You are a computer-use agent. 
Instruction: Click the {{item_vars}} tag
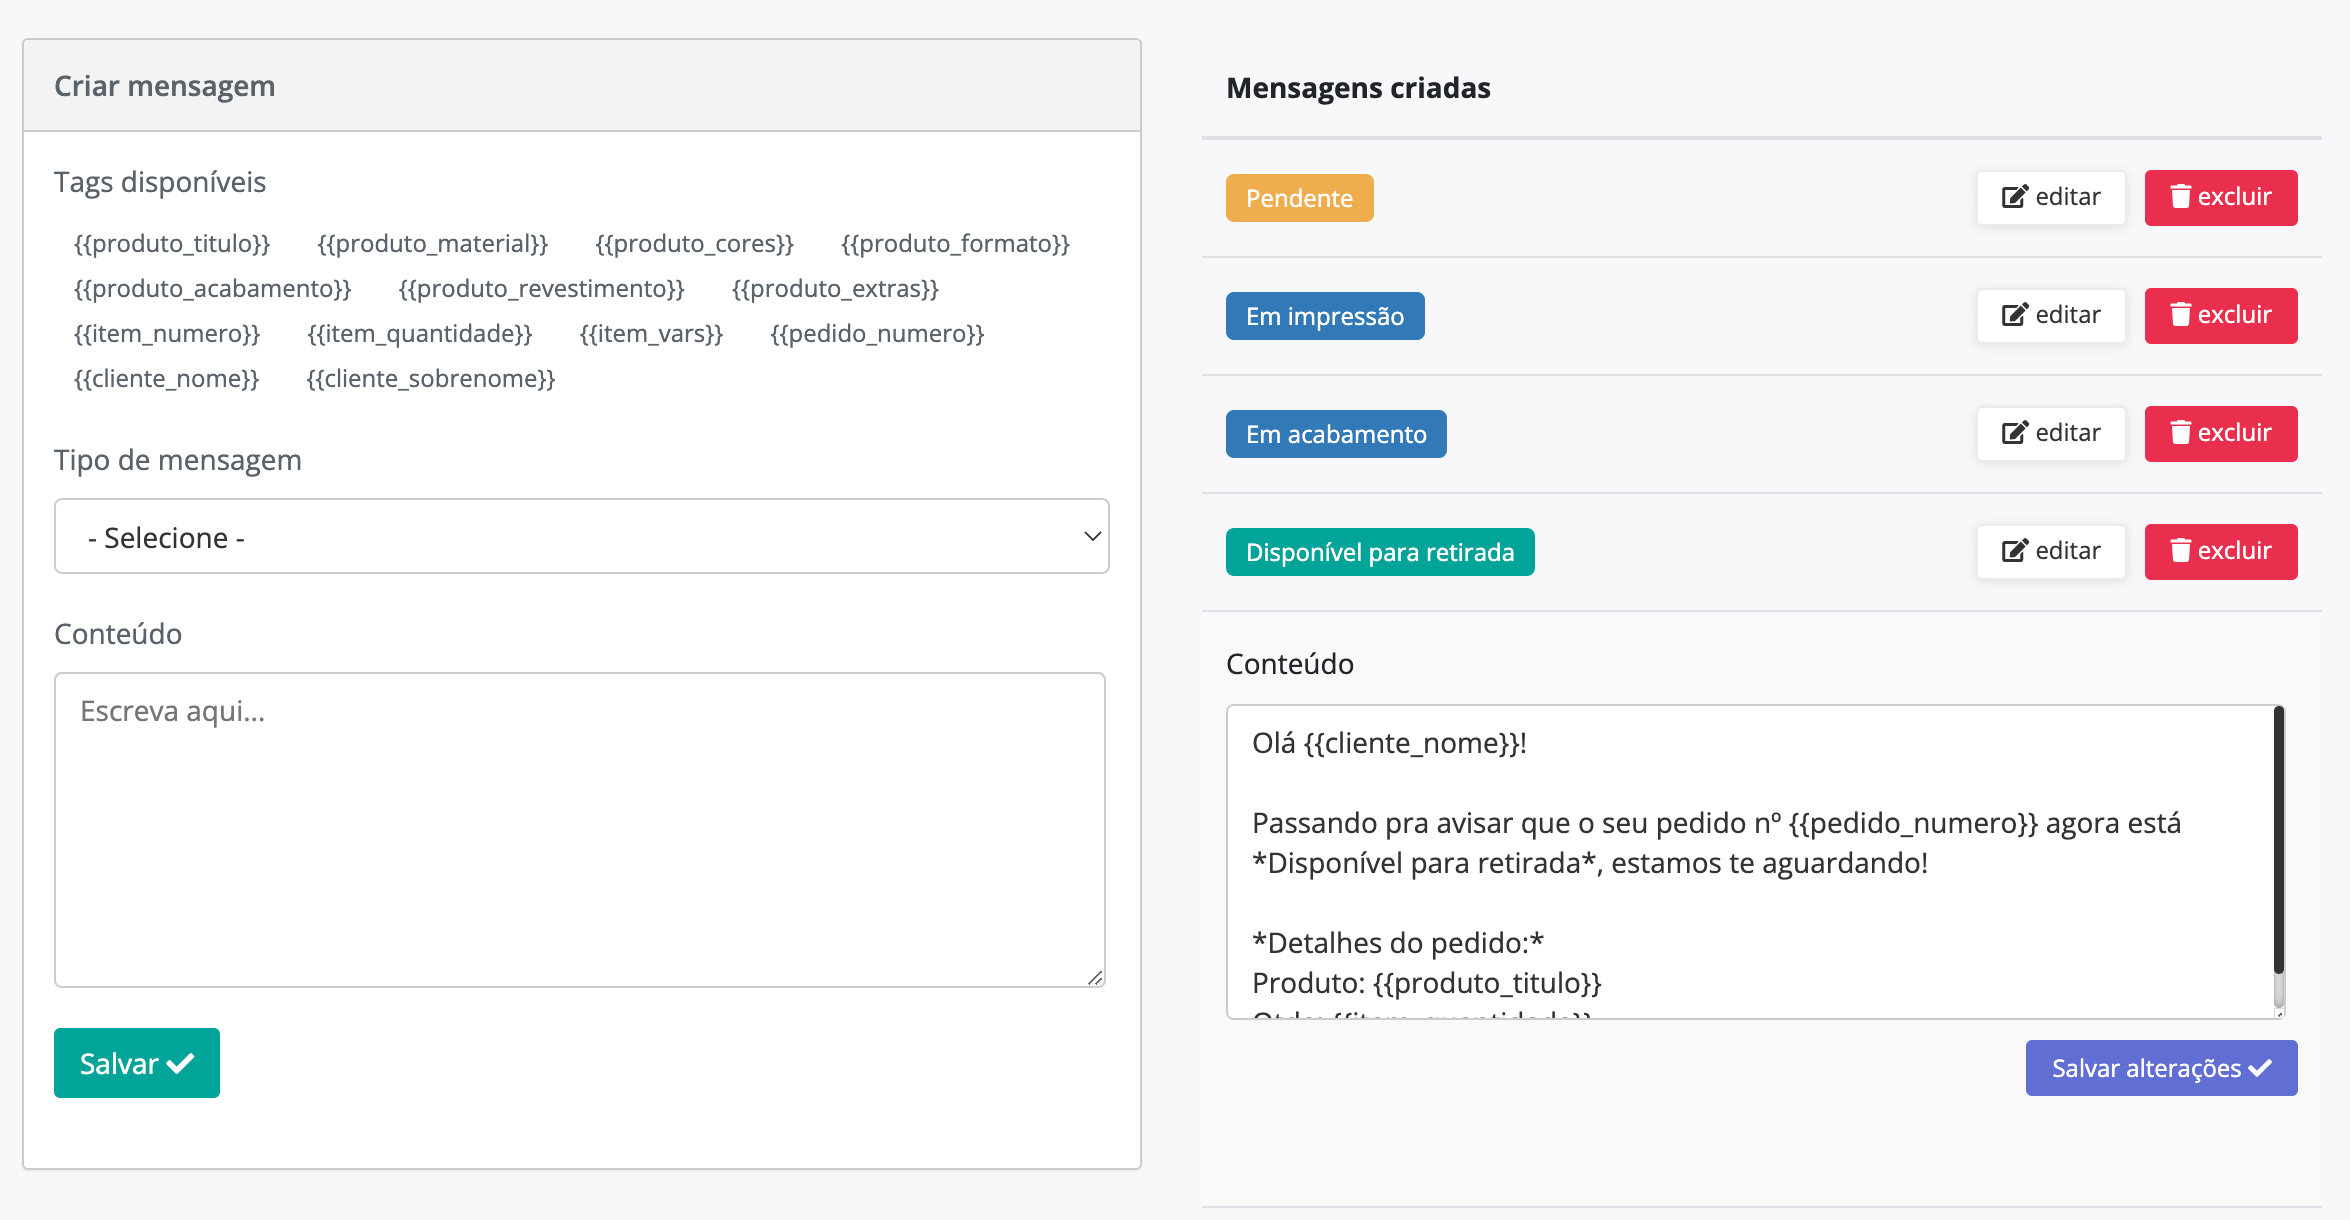click(651, 334)
